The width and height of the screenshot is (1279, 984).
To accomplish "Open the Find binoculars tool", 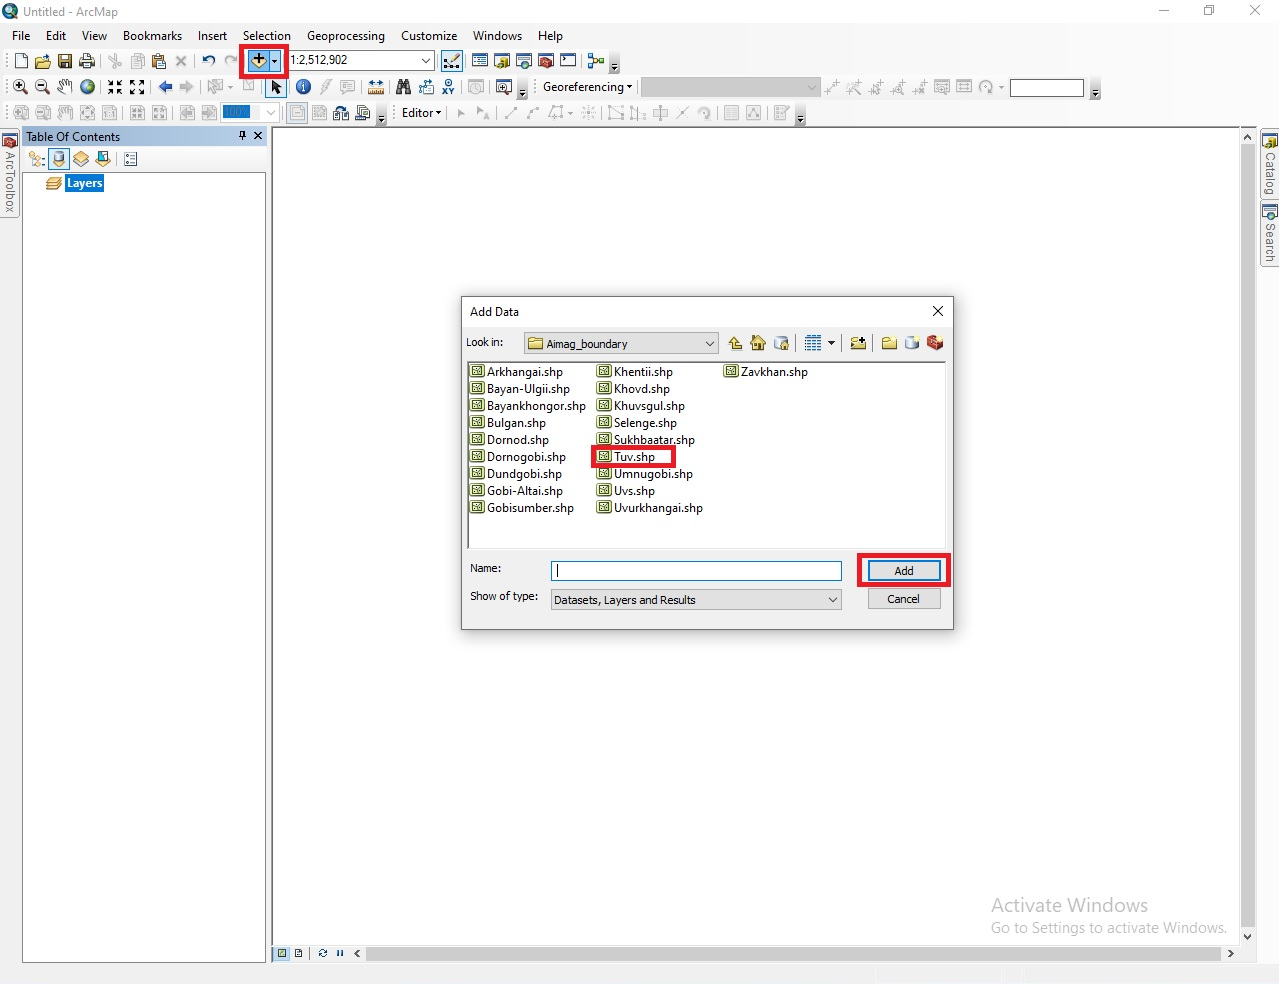I will pos(403,87).
